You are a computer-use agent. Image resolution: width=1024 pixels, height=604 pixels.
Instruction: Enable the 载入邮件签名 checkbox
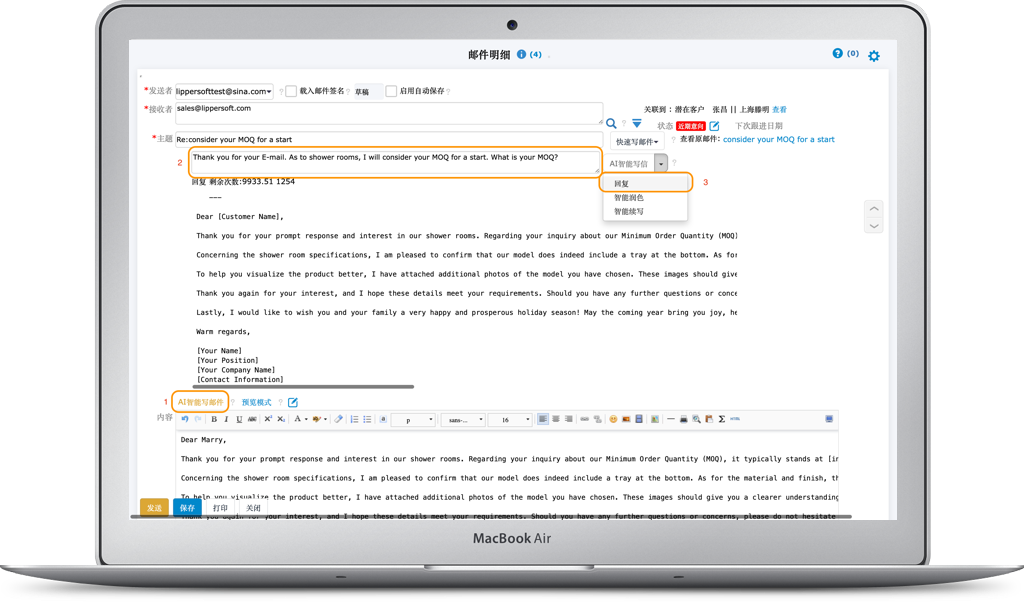click(291, 91)
